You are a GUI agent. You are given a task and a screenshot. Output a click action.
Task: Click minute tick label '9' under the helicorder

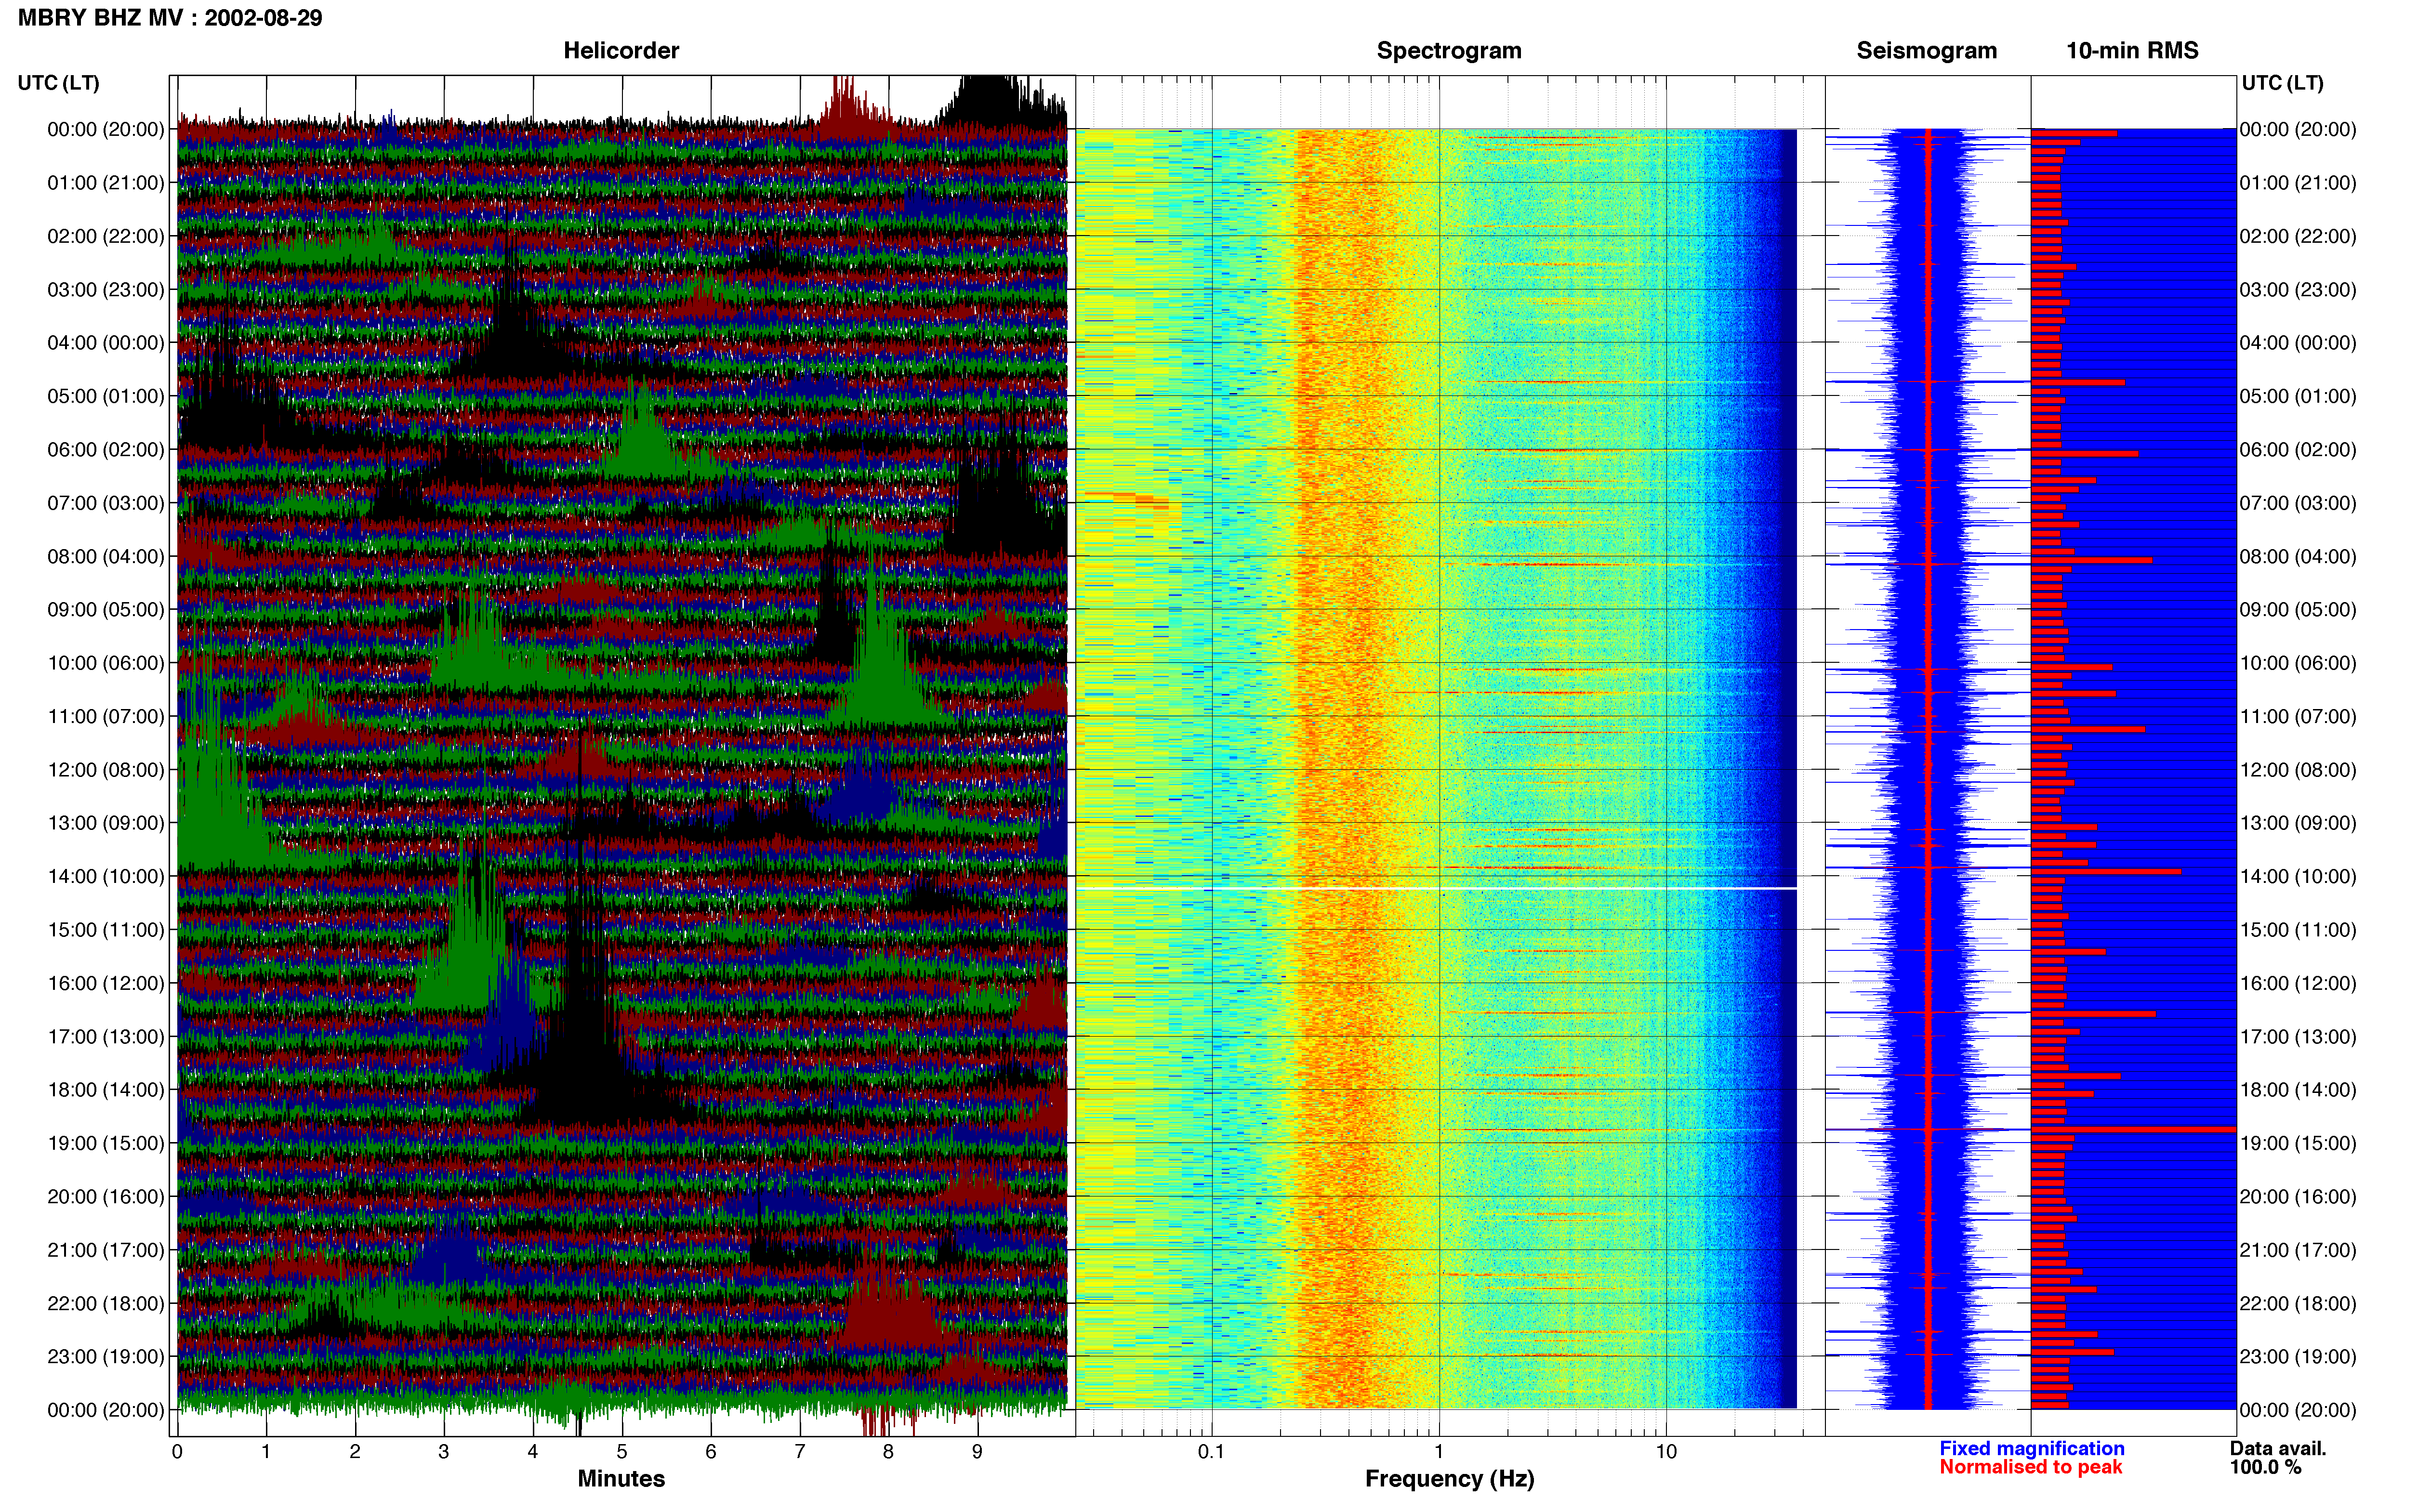pos(977,1452)
